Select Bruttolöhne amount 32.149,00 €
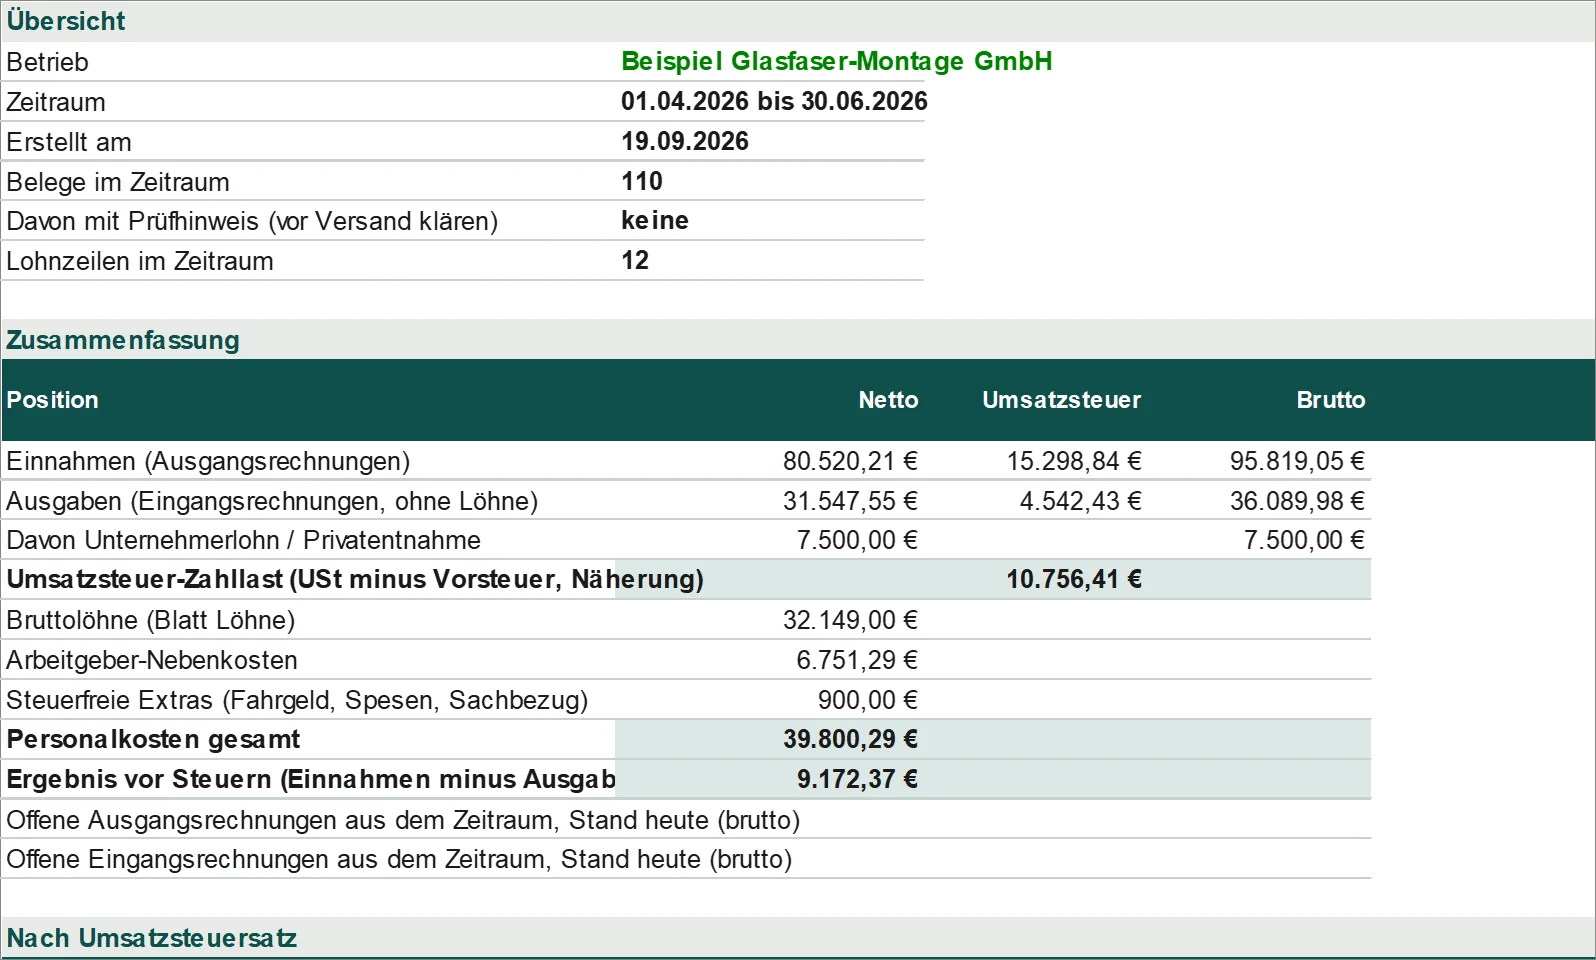The width and height of the screenshot is (1596, 960). 850,620
